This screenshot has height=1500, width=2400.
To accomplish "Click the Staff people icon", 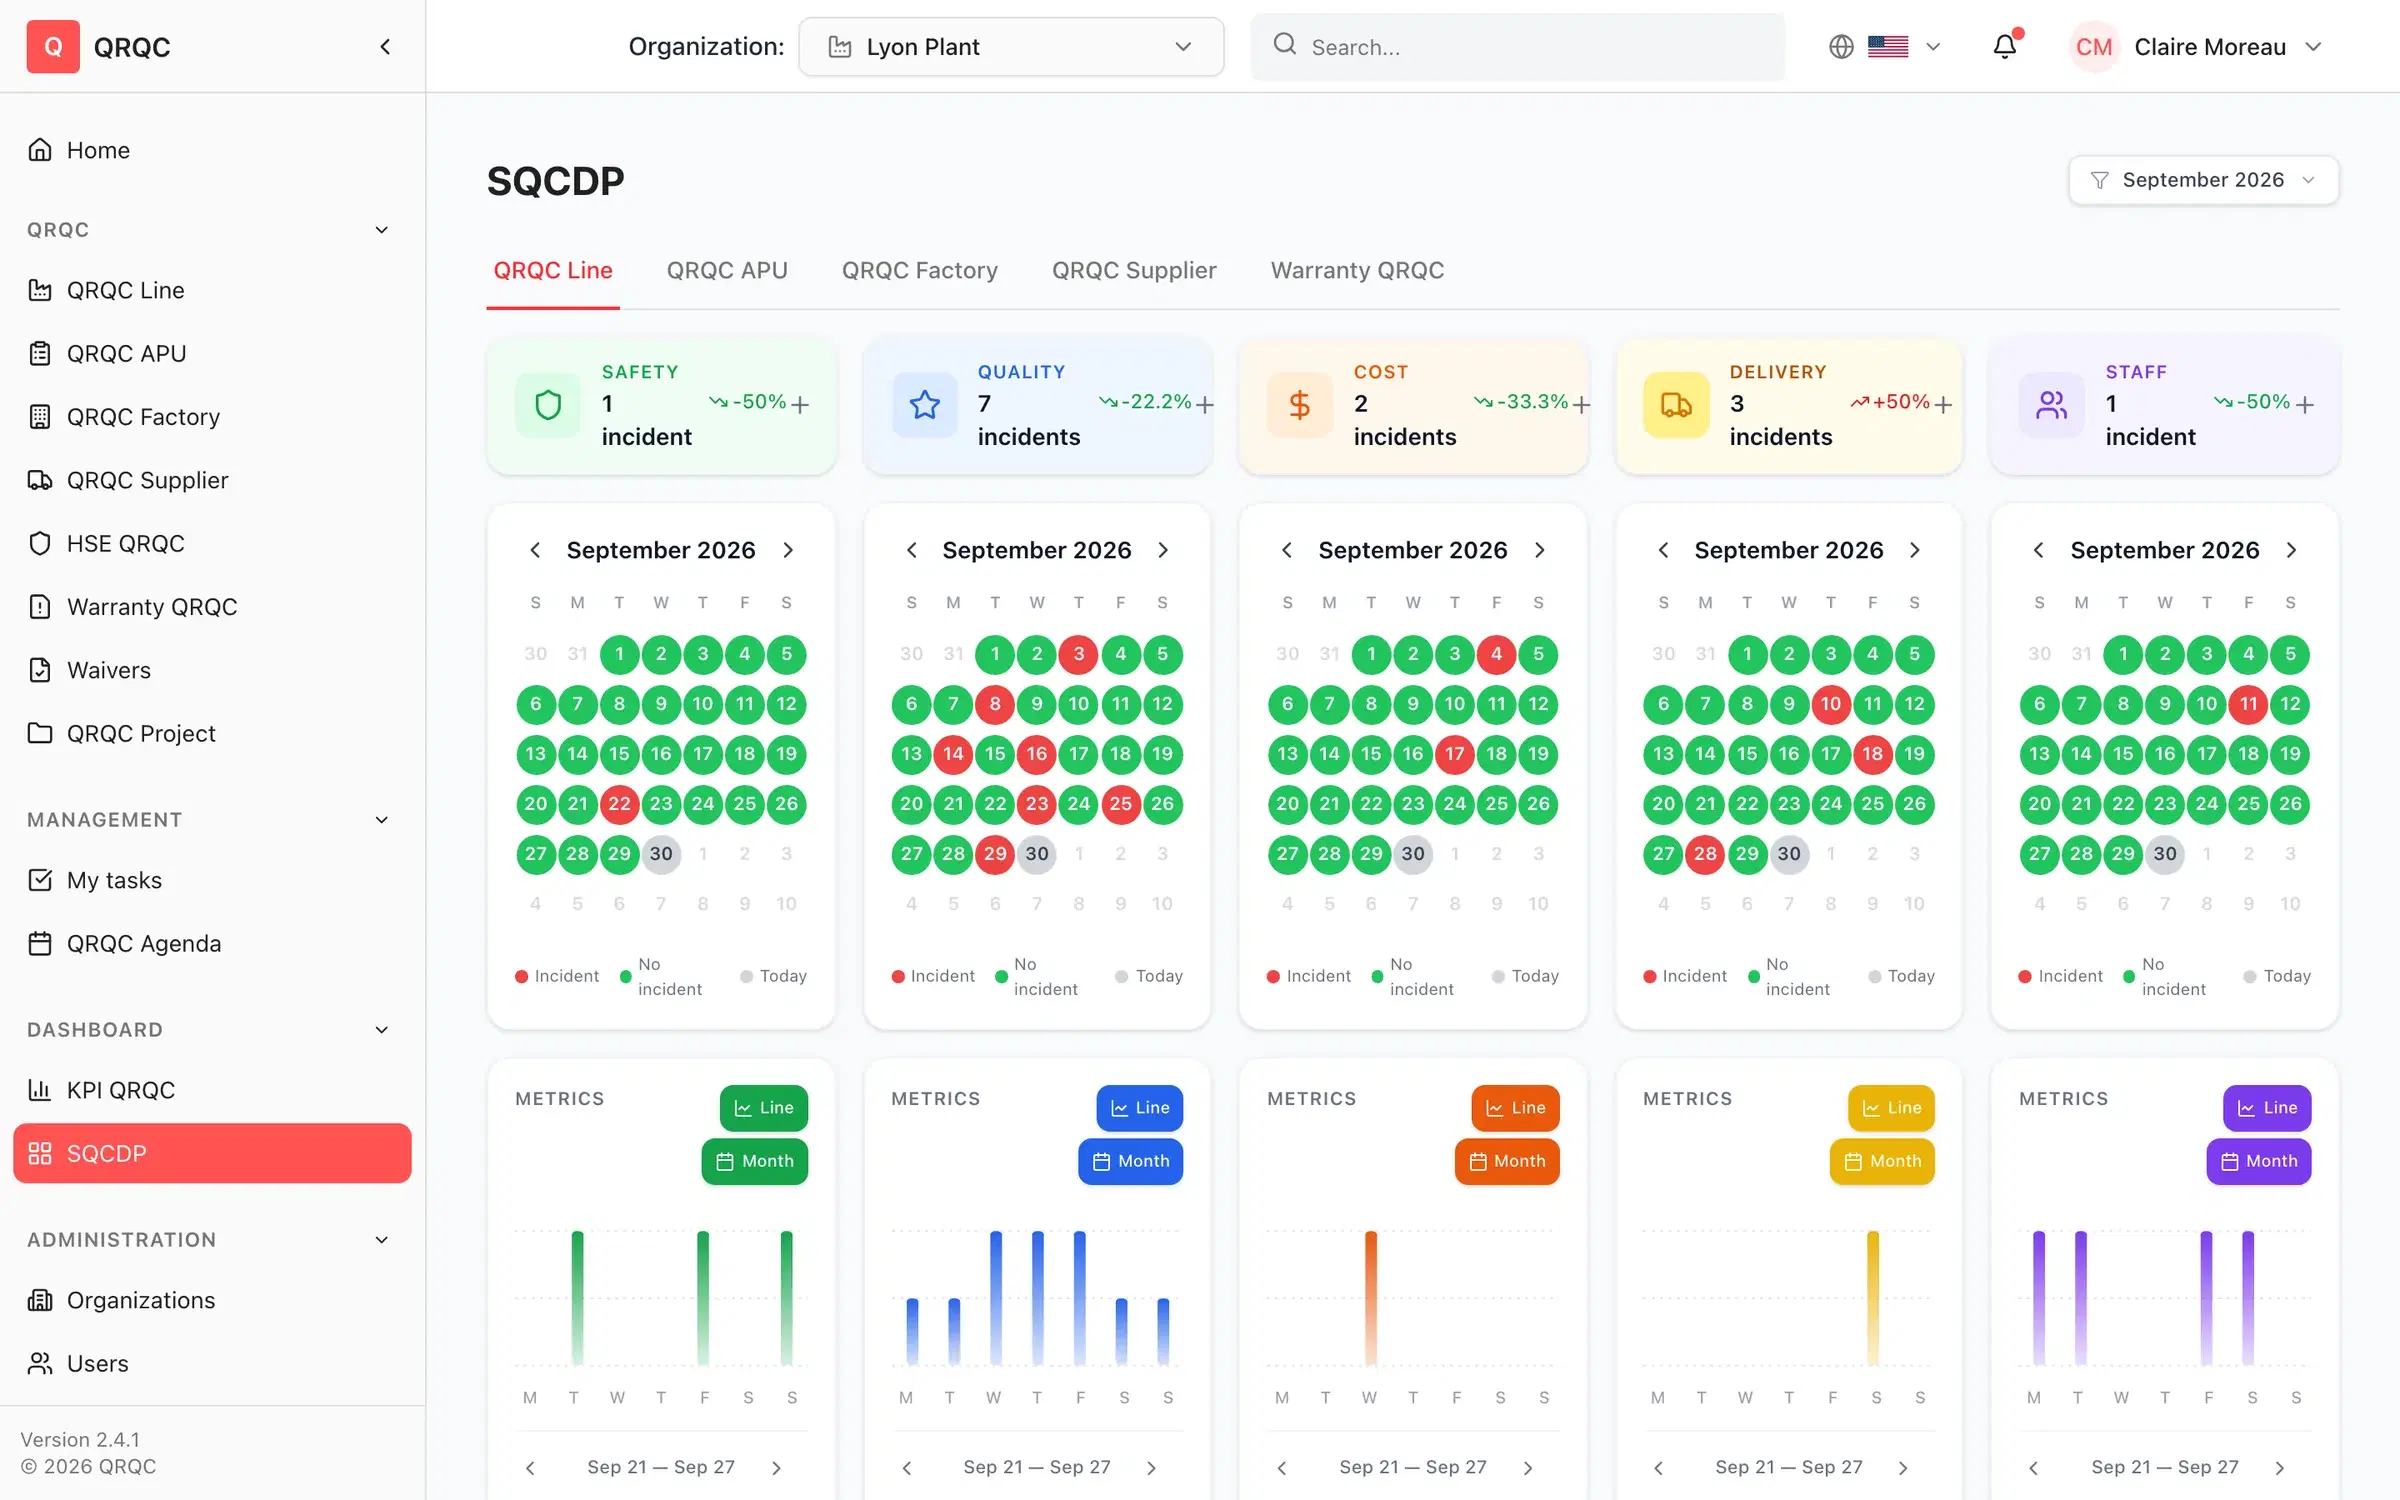I will (2052, 405).
